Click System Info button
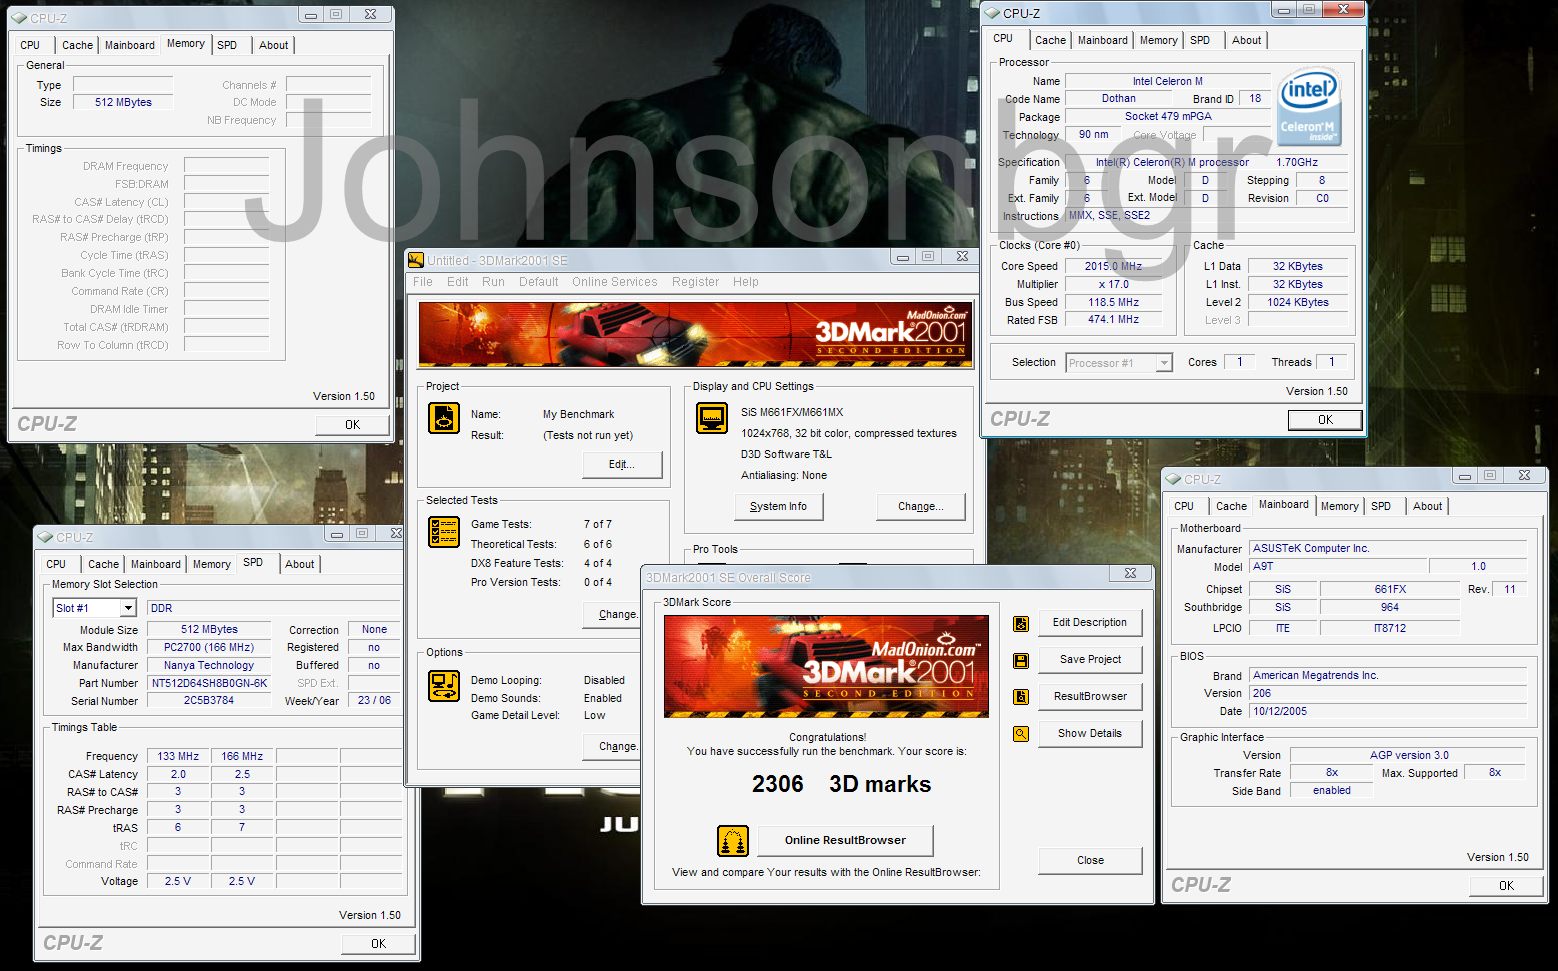Screen dimensions: 1558x971 click(x=779, y=506)
